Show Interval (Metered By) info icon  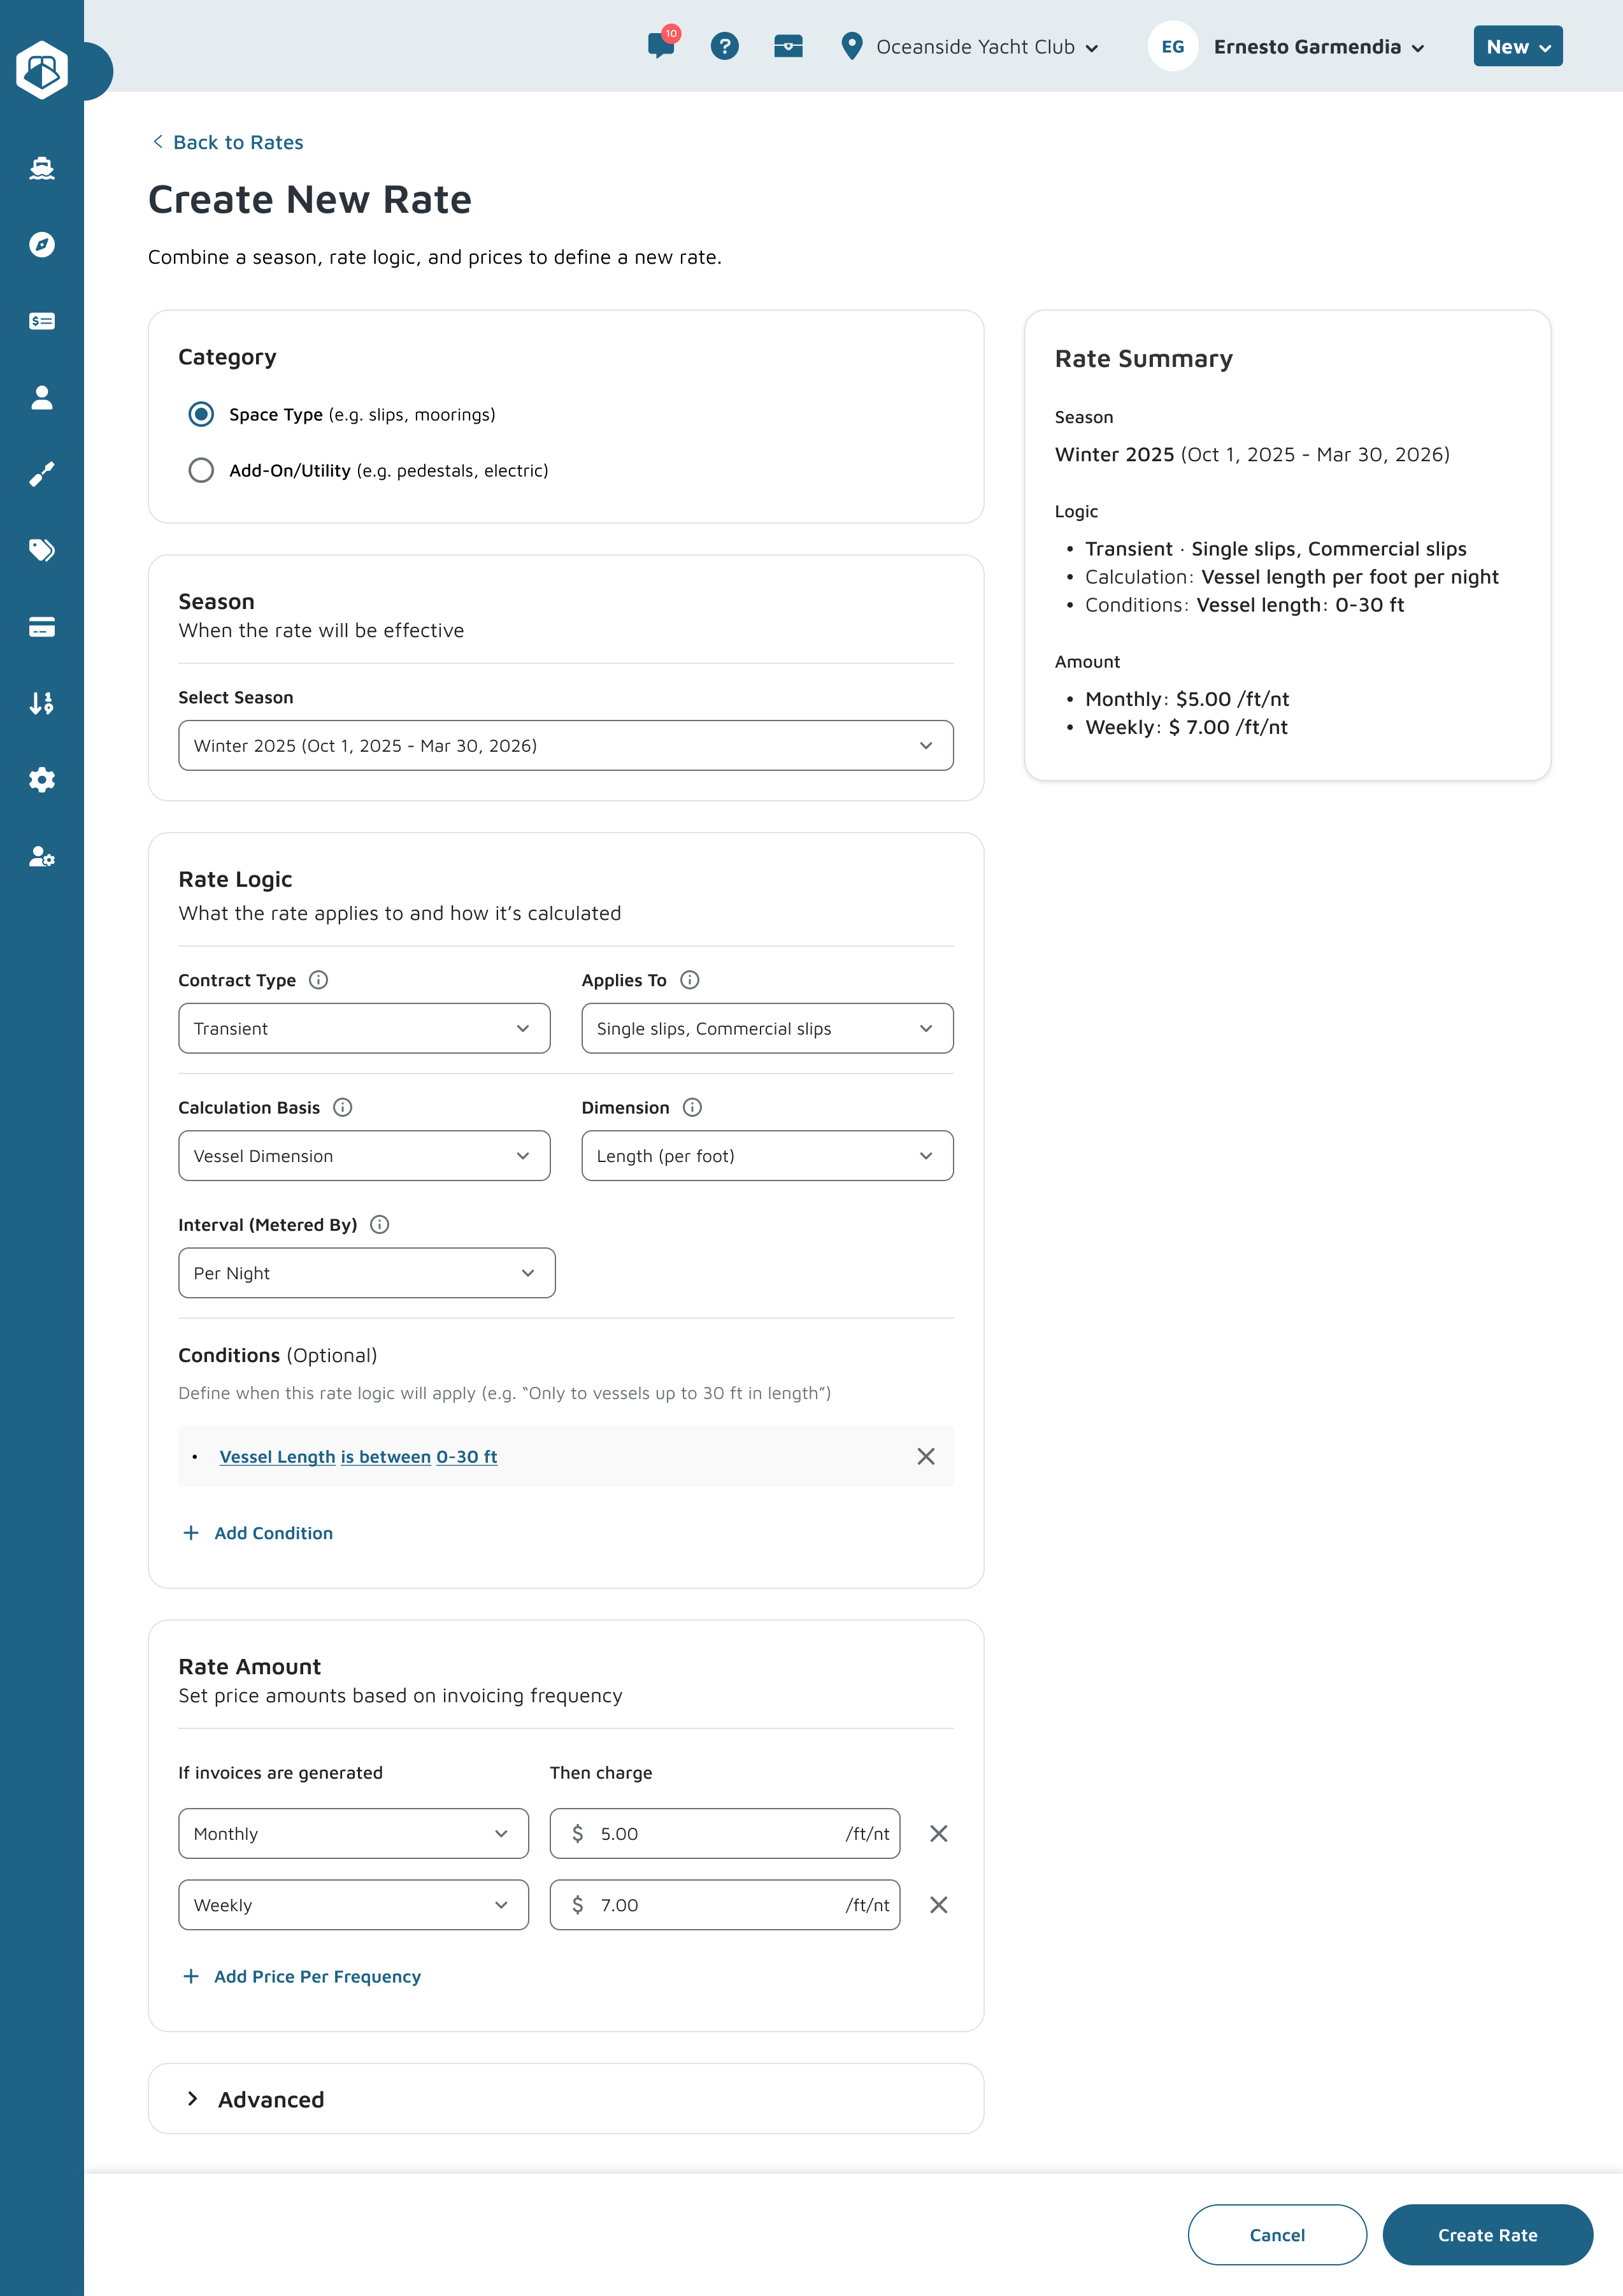click(379, 1224)
